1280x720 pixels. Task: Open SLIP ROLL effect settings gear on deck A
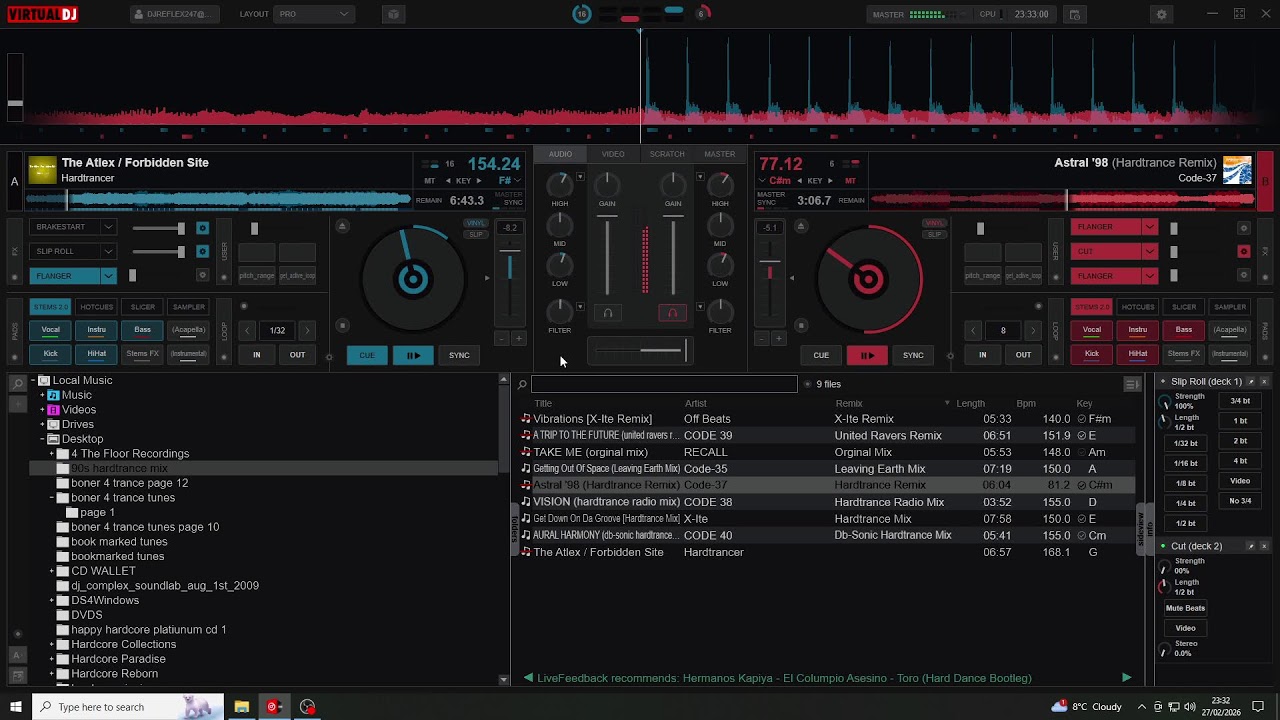202,251
